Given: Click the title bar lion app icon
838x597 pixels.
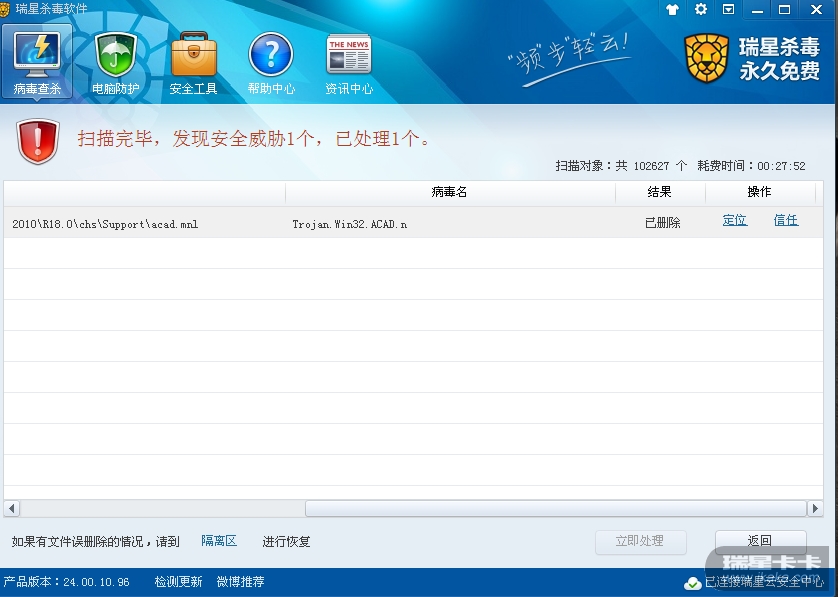Looking at the screenshot, I should 5,9.
